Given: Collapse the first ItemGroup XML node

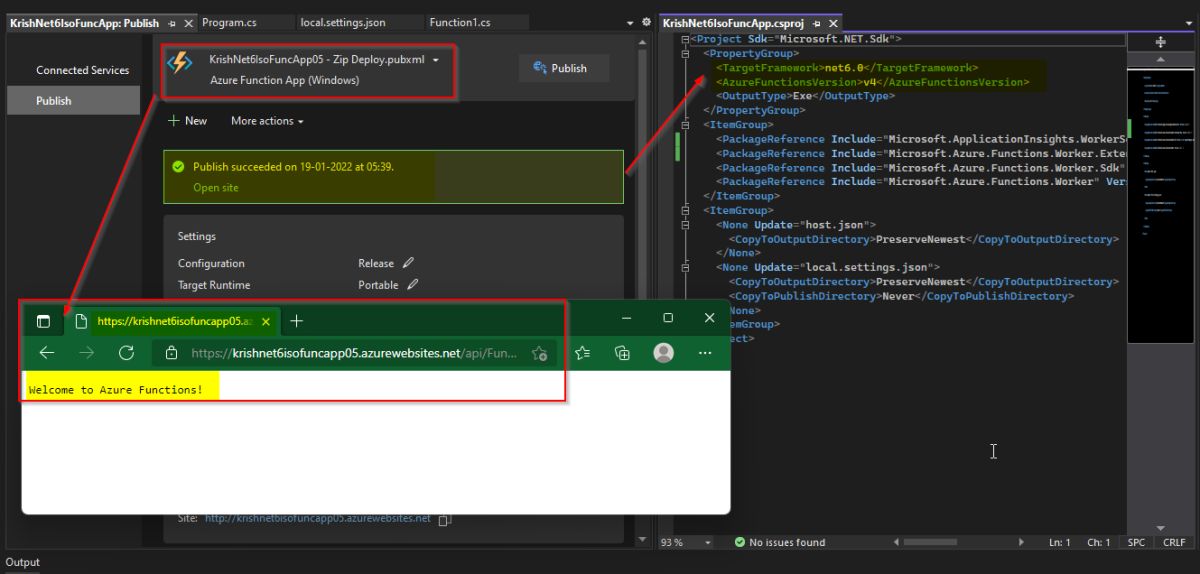Looking at the screenshot, I should tap(685, 125).
